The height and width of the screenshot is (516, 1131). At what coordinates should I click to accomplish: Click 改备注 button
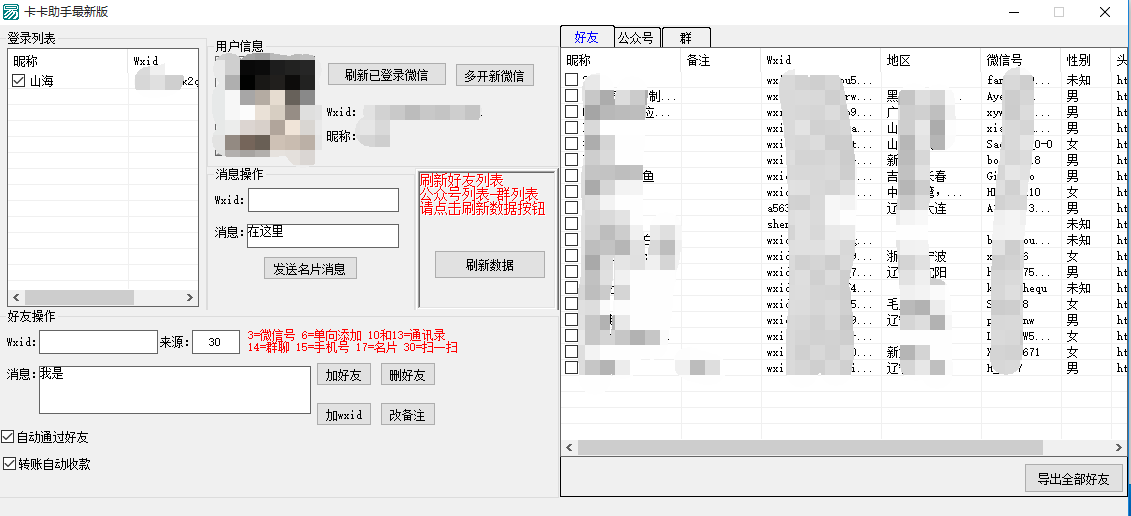pos(408,414)
